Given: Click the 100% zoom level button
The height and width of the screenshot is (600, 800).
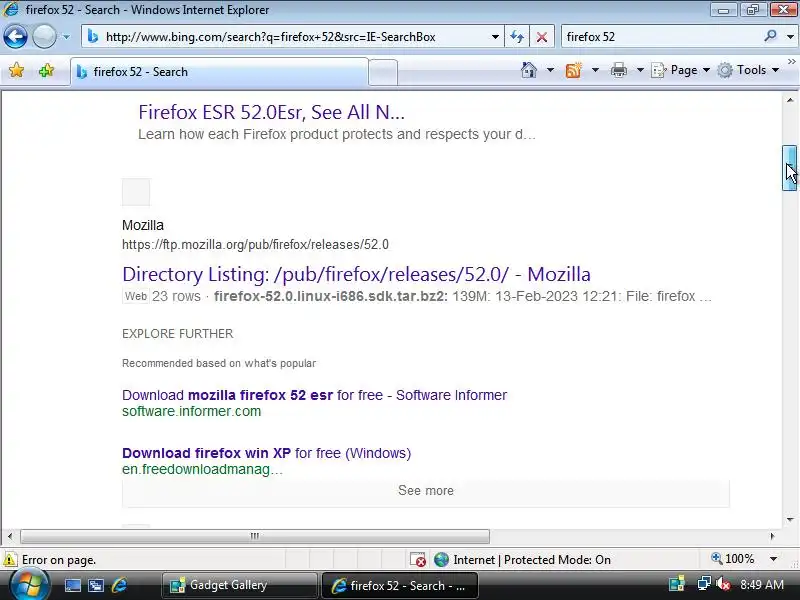Looking at the screenshot, I should (x=733, y=559).
